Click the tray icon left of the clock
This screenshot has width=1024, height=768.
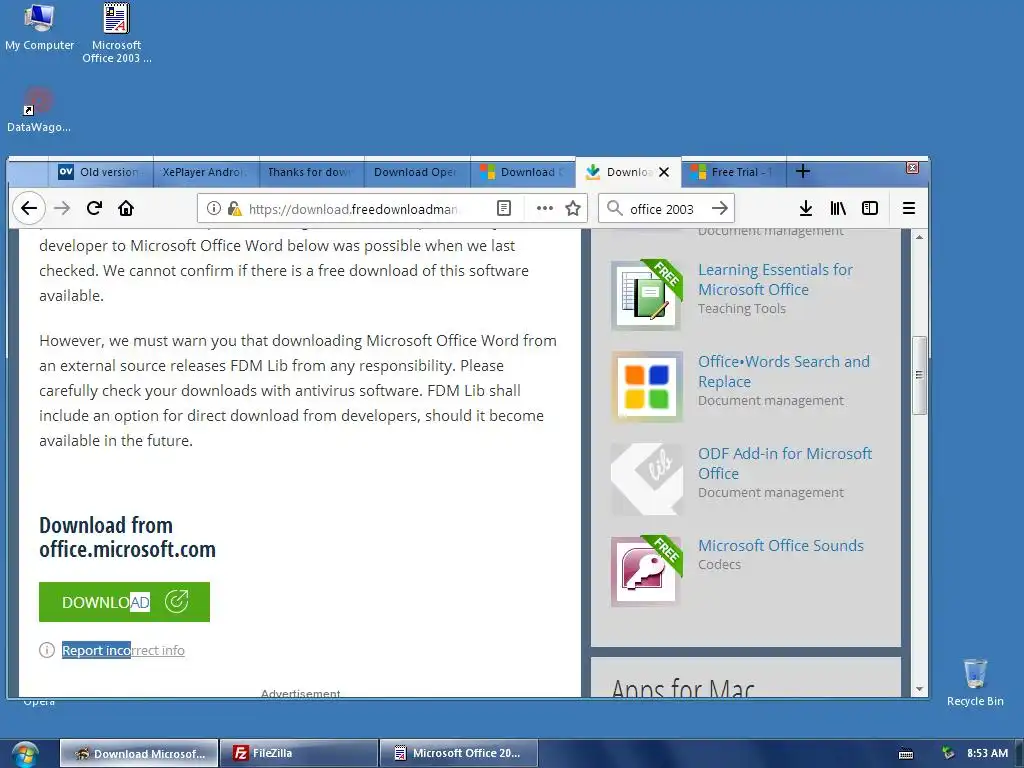tap(948, 754)
